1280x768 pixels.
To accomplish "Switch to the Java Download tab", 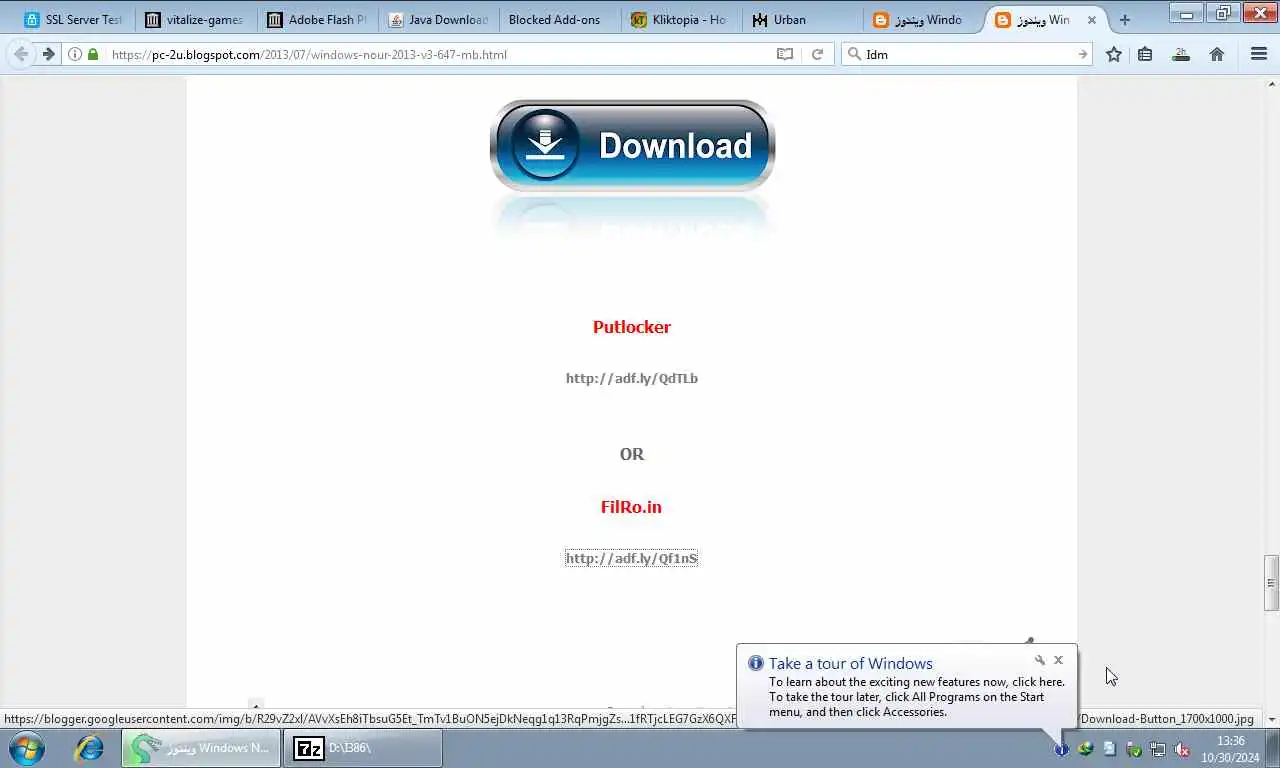I will coord(438,19).
